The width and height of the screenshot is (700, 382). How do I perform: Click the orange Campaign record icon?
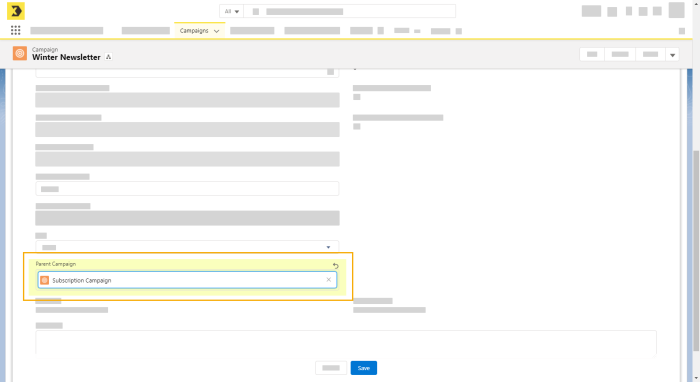20,54
